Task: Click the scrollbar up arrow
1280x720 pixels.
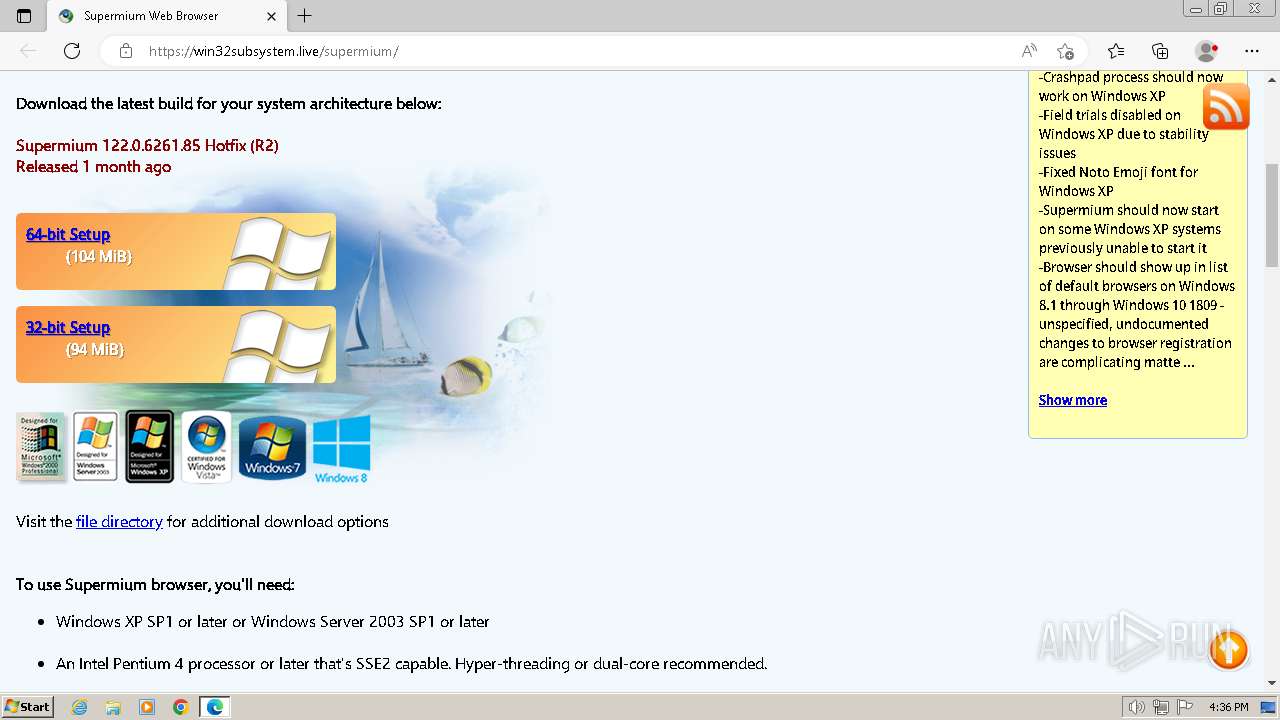Action: coord(1272,78)
